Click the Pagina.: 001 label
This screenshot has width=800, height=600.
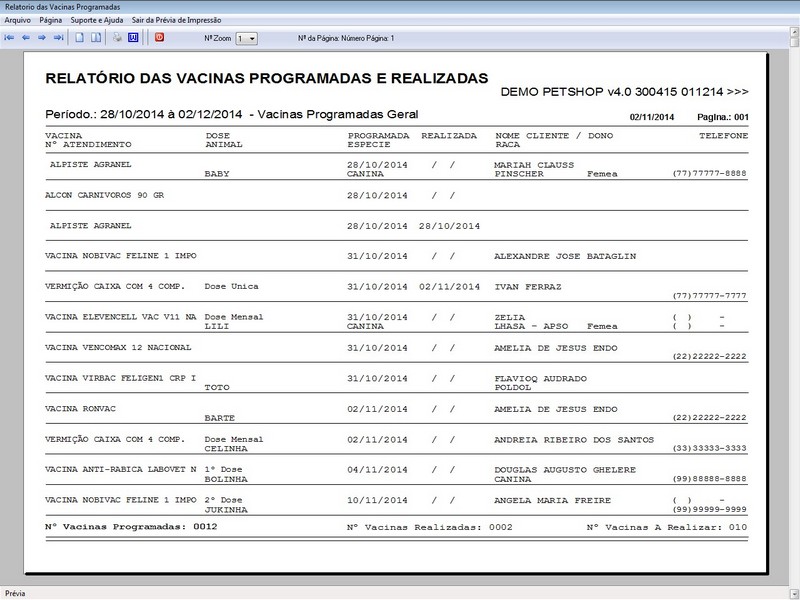[723, 117]
